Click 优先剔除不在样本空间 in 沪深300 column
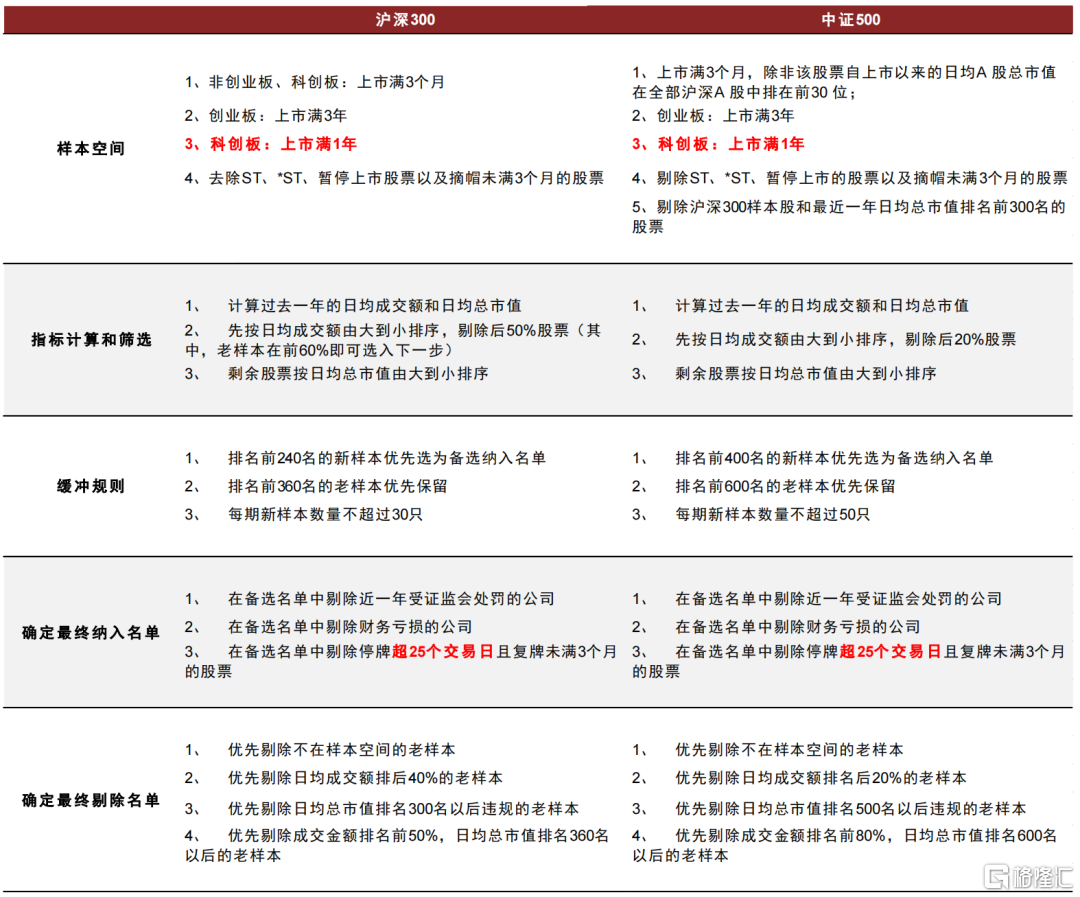The image size is (1080, 897). pyautogui.click(x=320, y=750)
